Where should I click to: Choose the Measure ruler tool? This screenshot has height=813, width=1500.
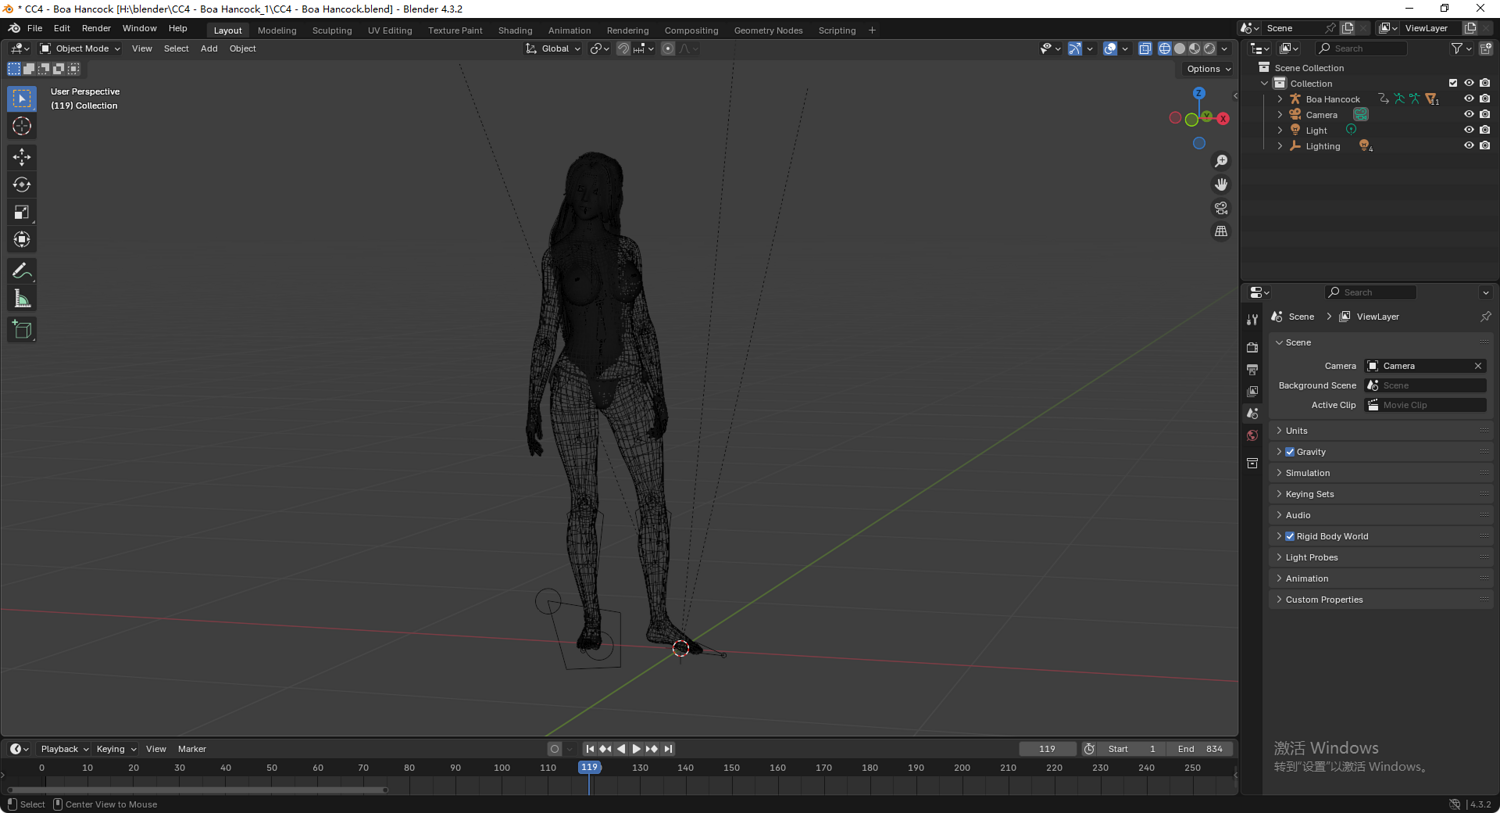click(x=22, y=299)
